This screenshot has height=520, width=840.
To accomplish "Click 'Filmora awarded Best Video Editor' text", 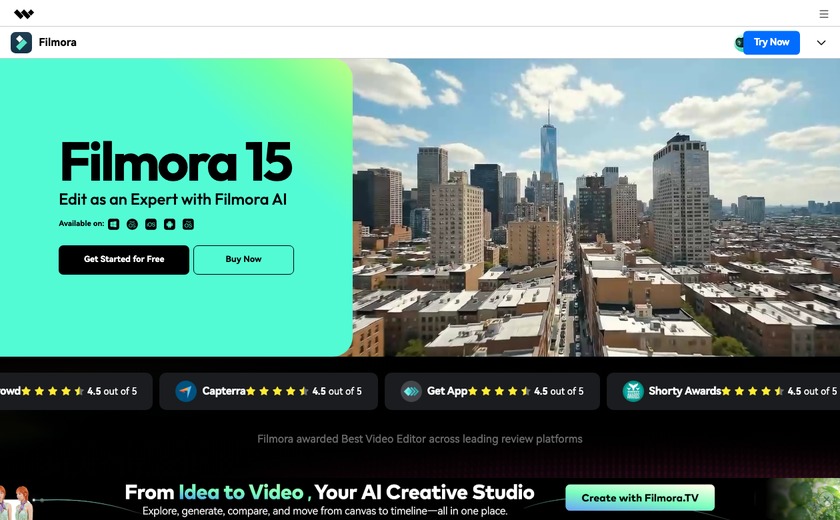I will (419, 439).
